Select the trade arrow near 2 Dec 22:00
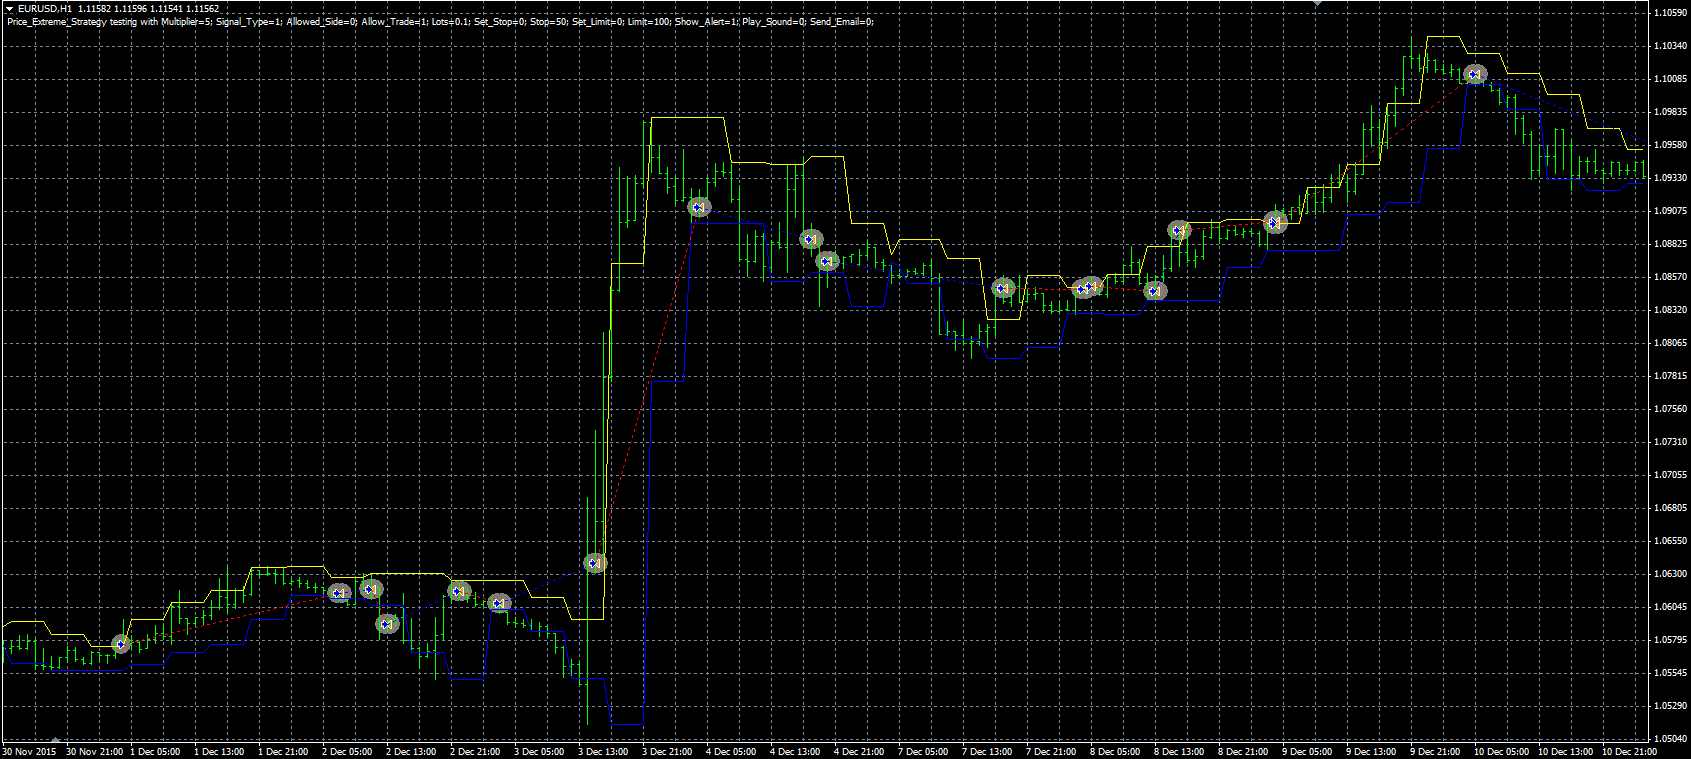Image resolution: width=1691 pixels, height=759 pixels. pos(459,591)
